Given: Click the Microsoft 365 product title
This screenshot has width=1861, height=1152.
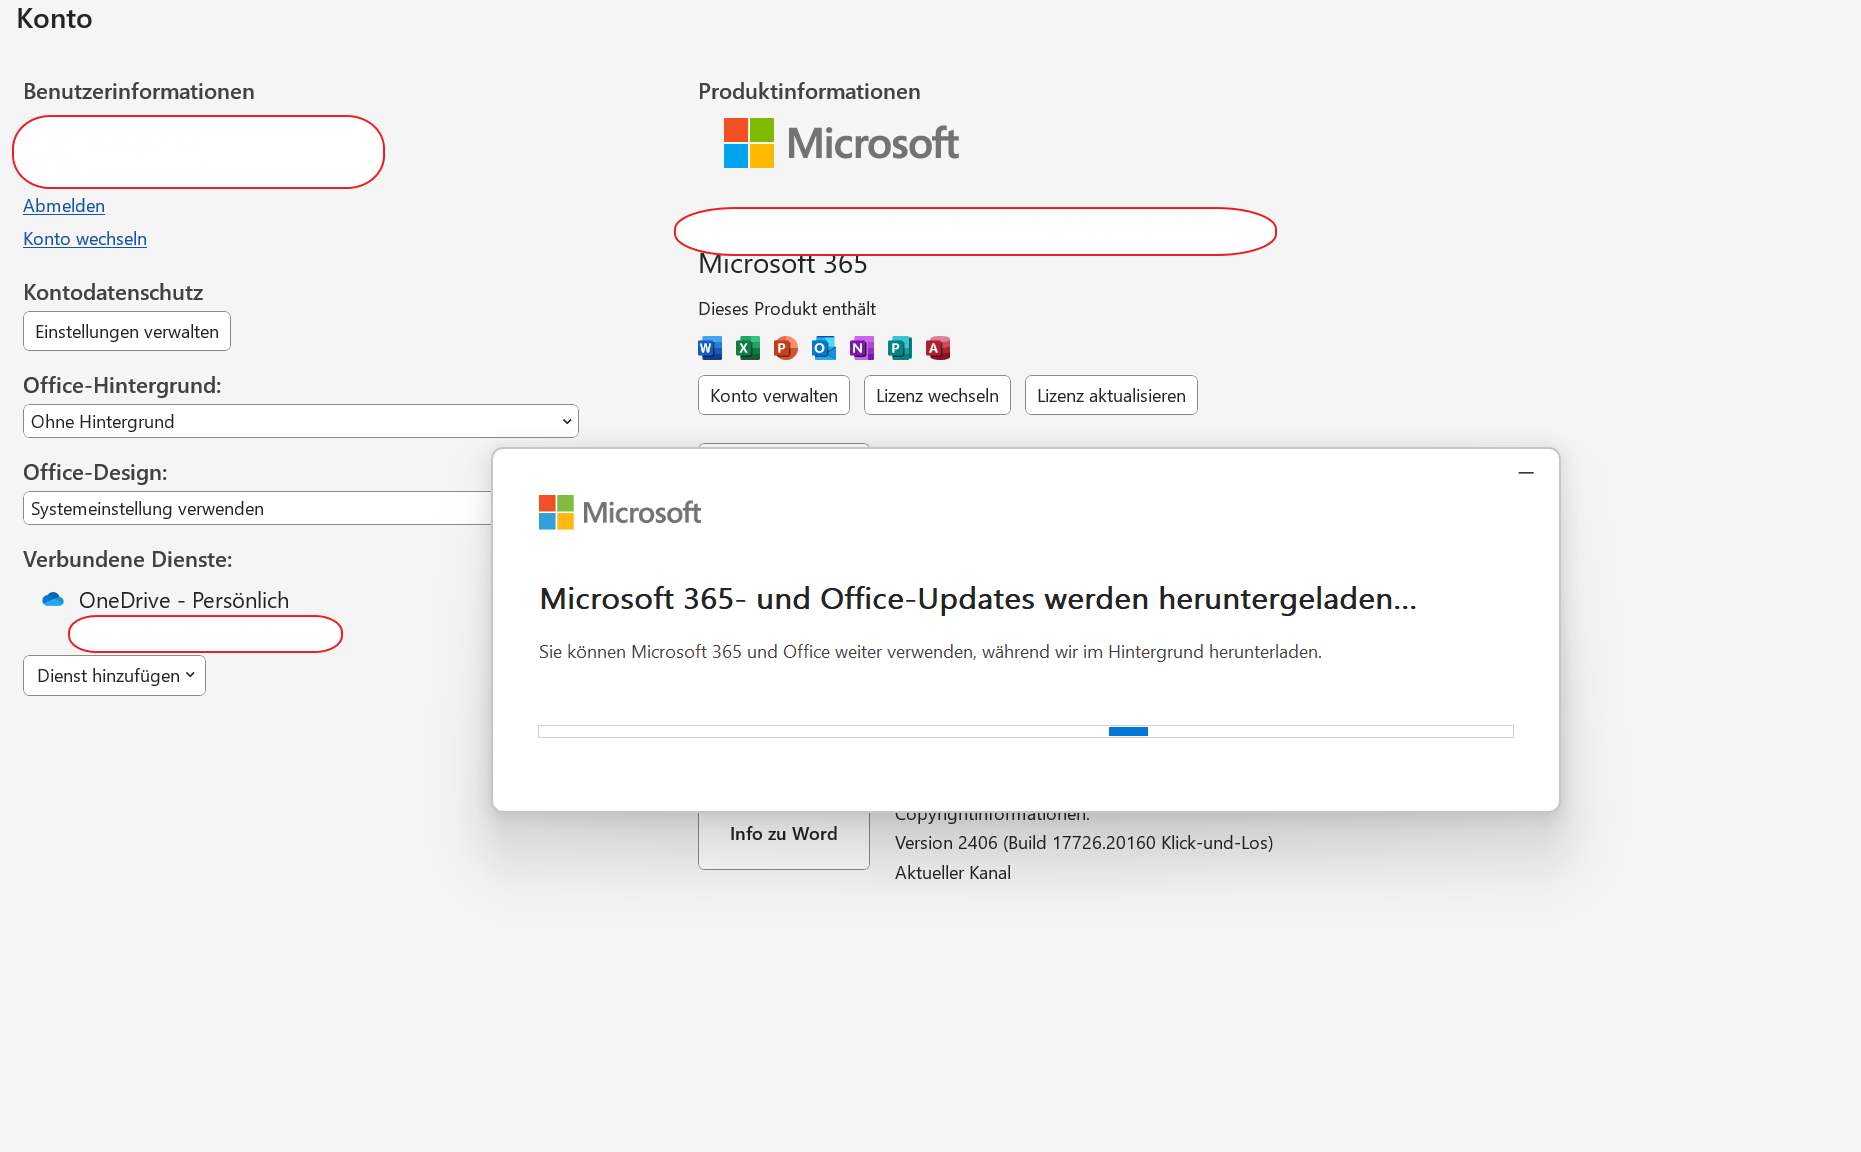Looking at the screenshot, I should (x=783, y=266).
